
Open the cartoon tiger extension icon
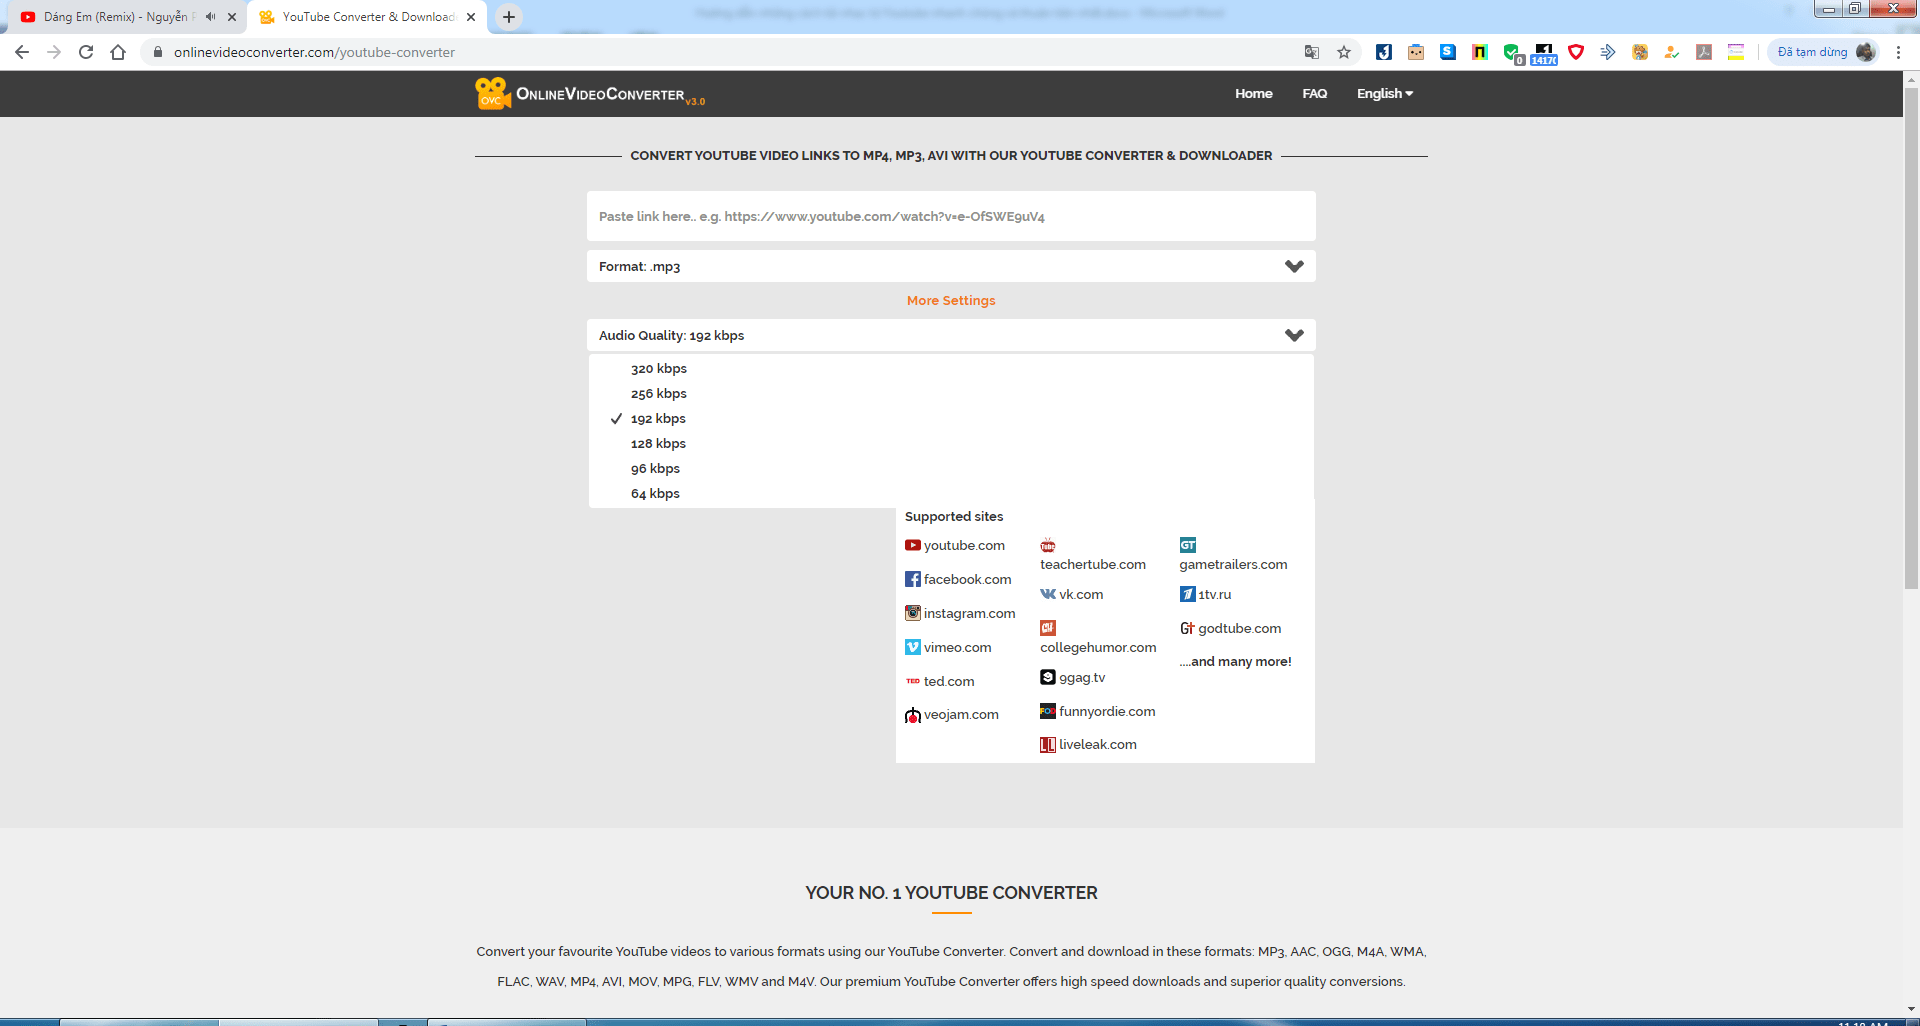(1640, 52)
